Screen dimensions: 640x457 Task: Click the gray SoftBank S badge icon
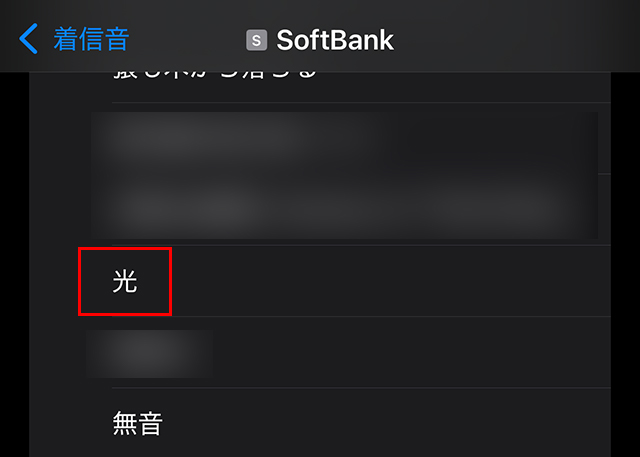256,40
